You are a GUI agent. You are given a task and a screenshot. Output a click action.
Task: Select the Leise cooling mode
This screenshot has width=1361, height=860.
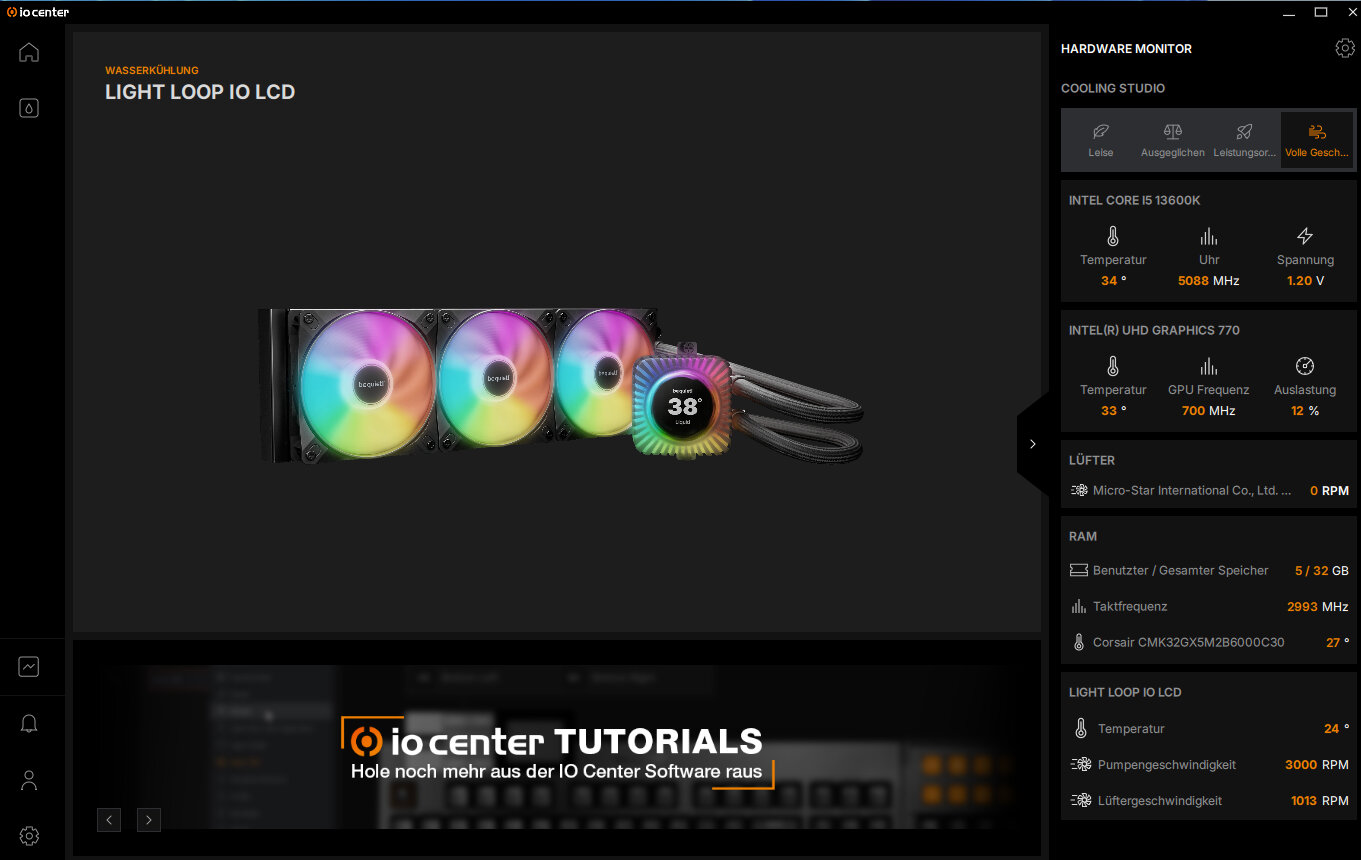1100,140
